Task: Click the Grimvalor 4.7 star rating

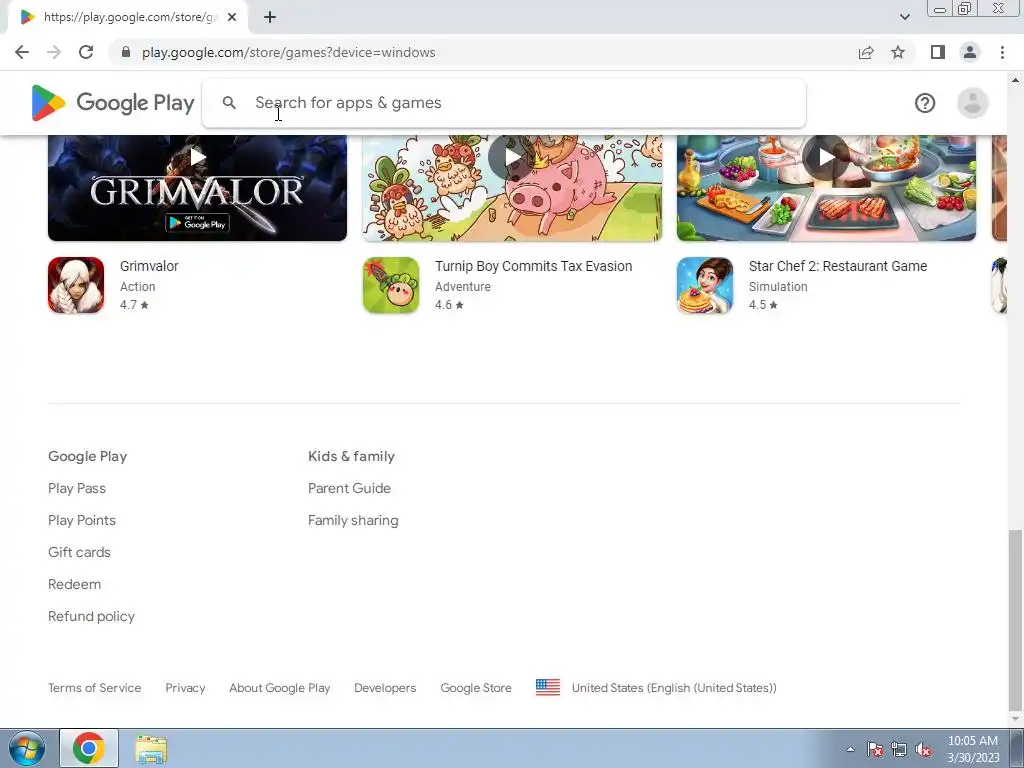Action: (x=134, y=305)
